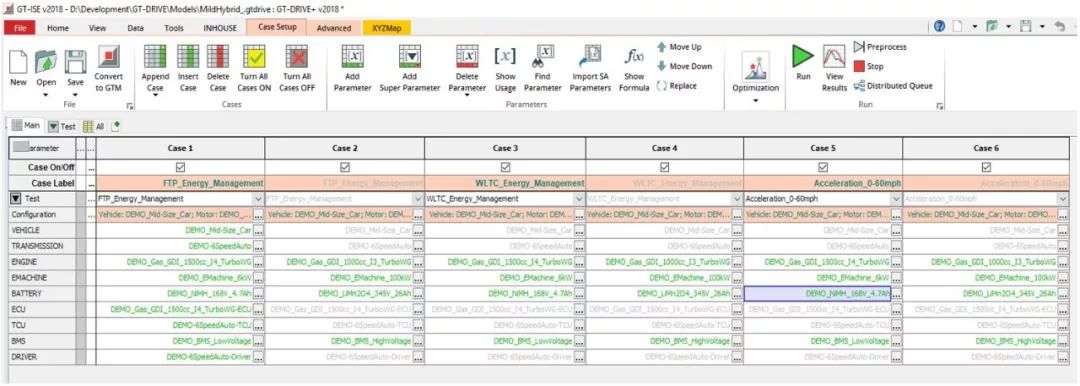Viewport: 1080px width, 386px height.
Task: Open Find Parameter tool
Action: 543,69
